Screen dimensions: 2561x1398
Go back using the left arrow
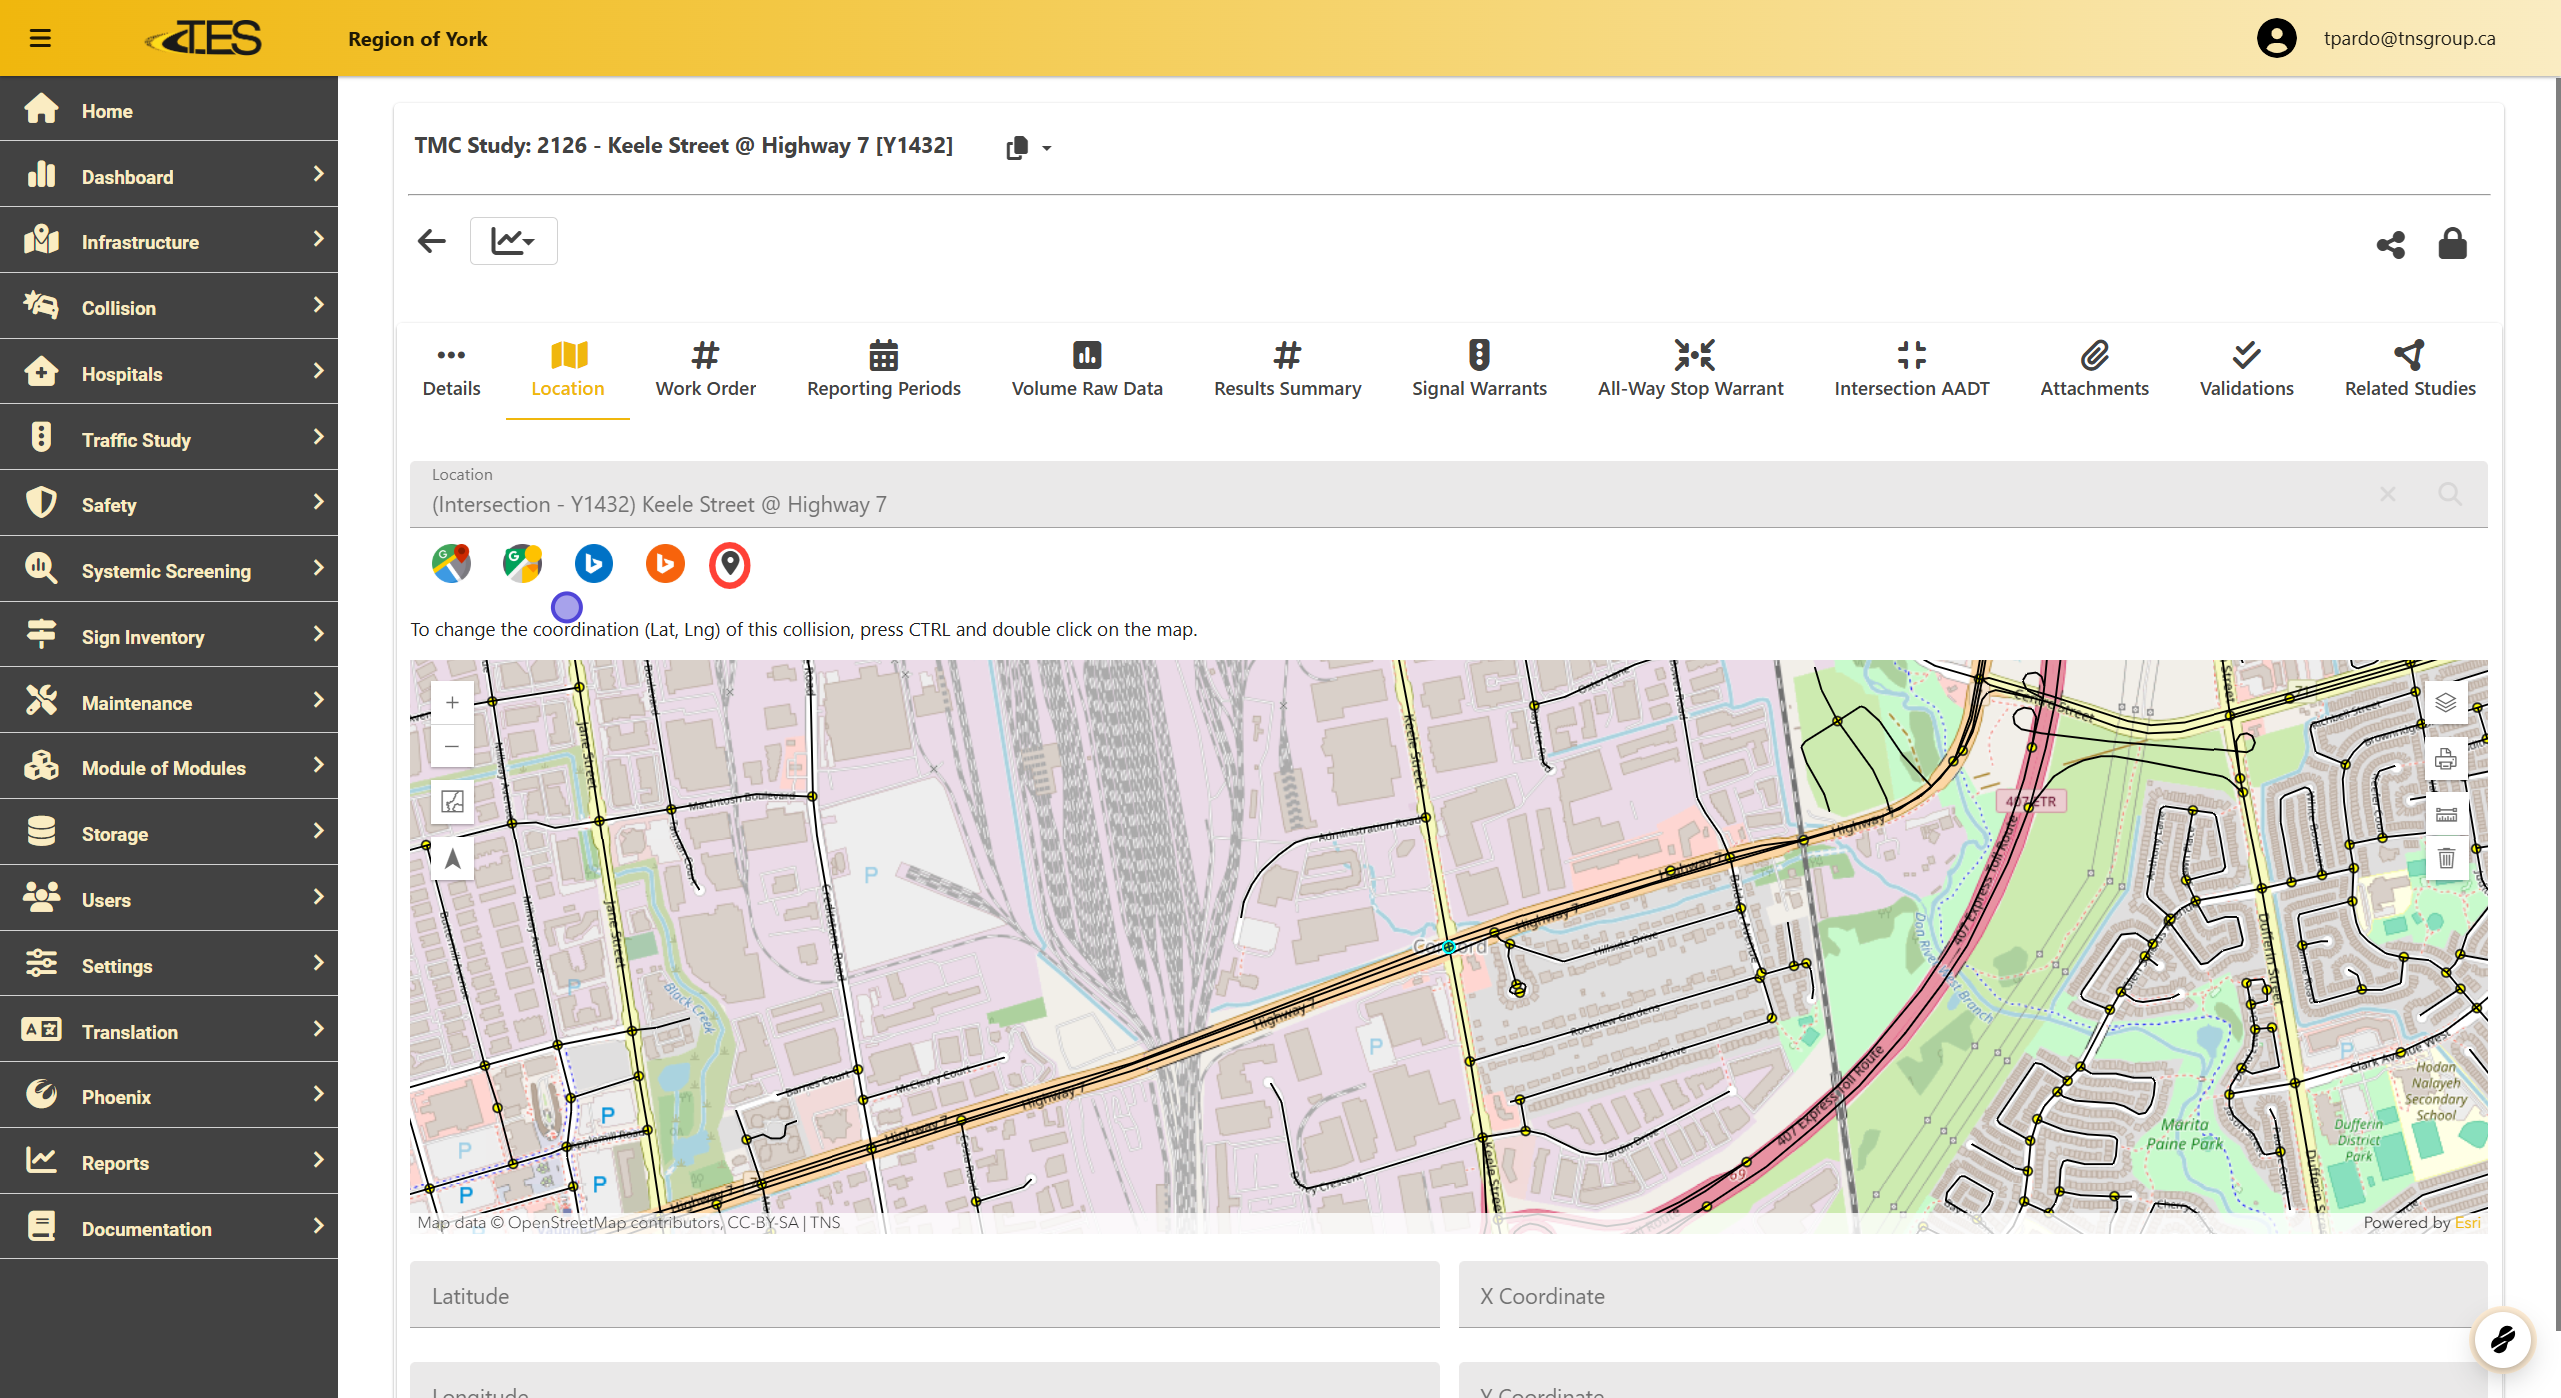(432, 241)
